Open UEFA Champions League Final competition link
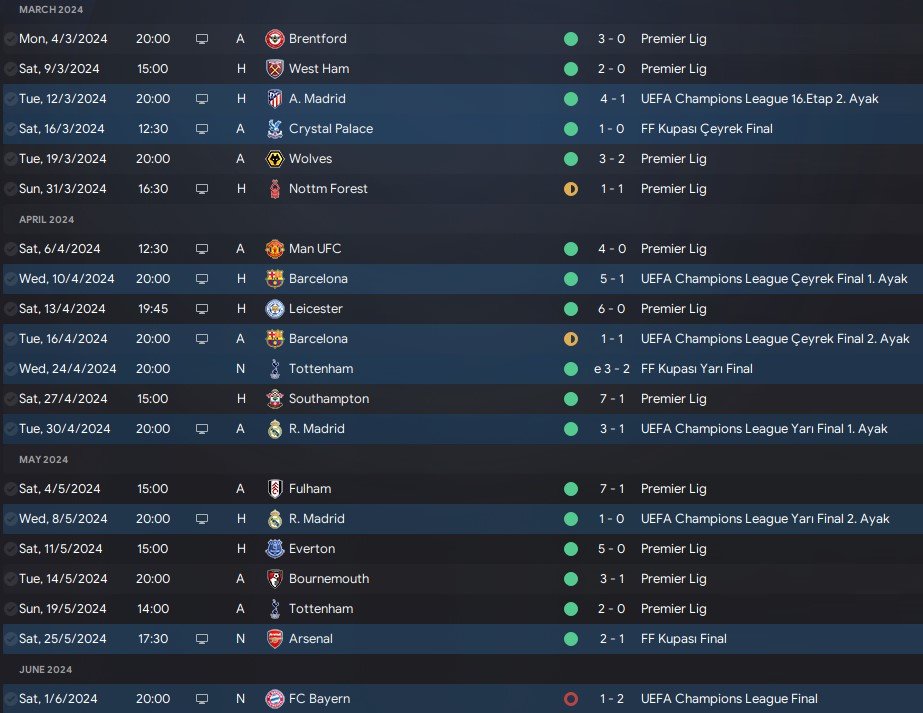923x713 pixels. (x=728, y=699)
